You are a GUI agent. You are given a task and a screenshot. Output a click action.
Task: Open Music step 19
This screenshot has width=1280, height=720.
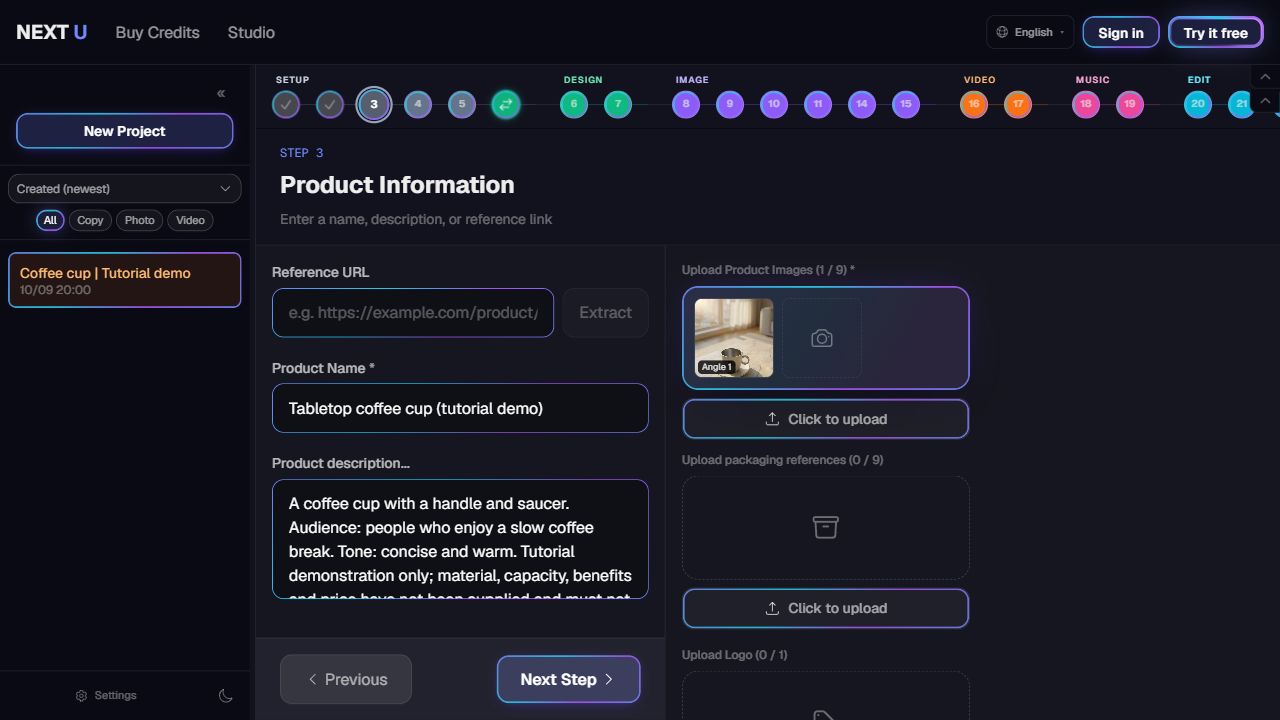click(1130, 104)
